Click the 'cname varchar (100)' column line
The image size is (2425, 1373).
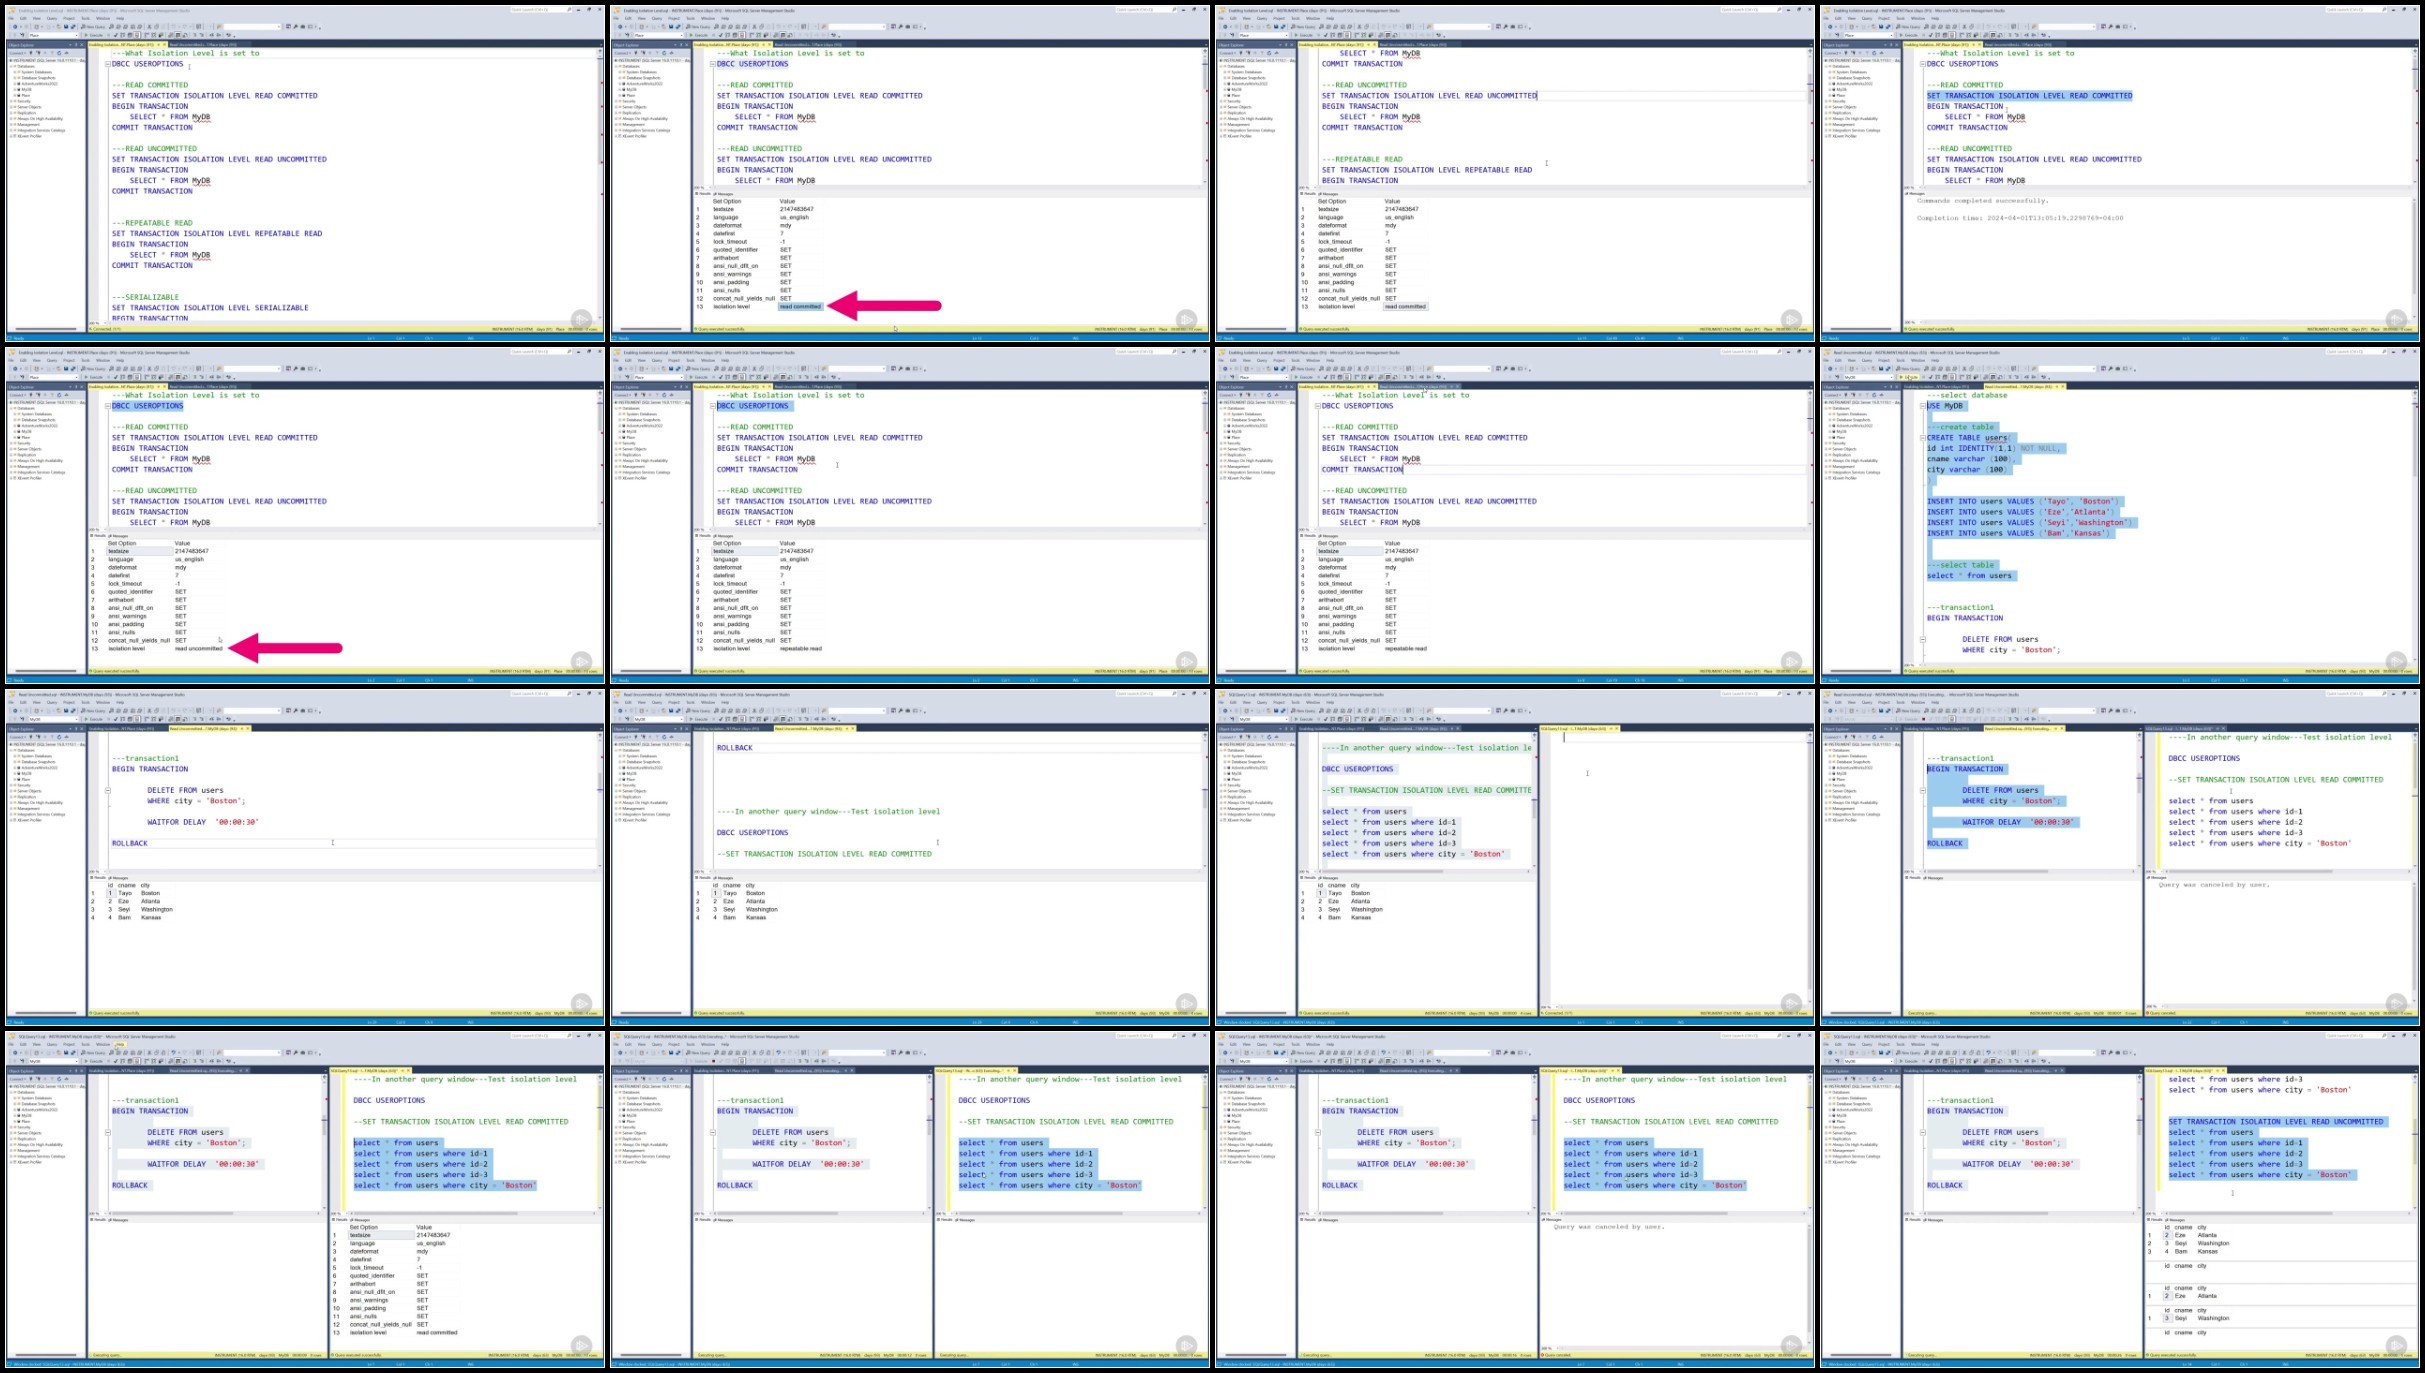pyautogui.click(x=1970, y=459)
